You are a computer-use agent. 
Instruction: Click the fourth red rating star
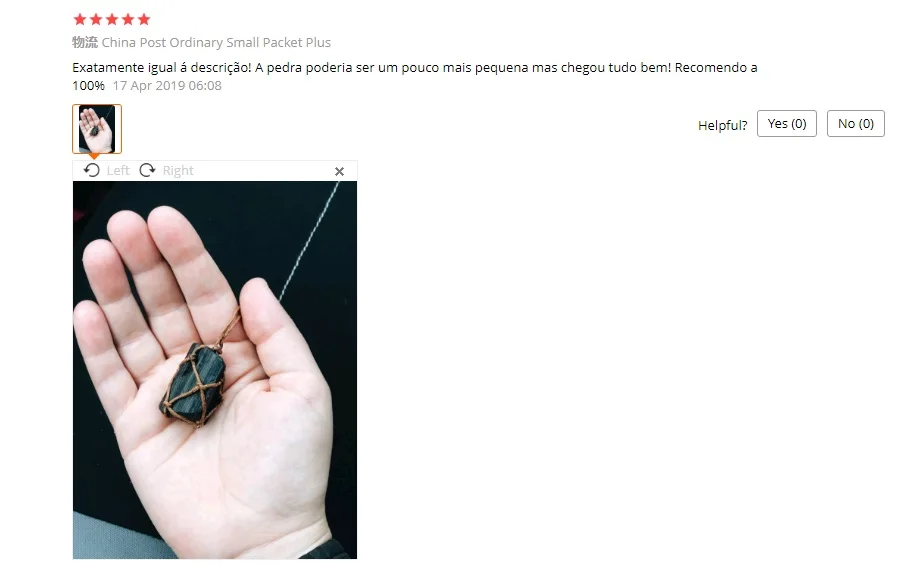pos(128,20)
